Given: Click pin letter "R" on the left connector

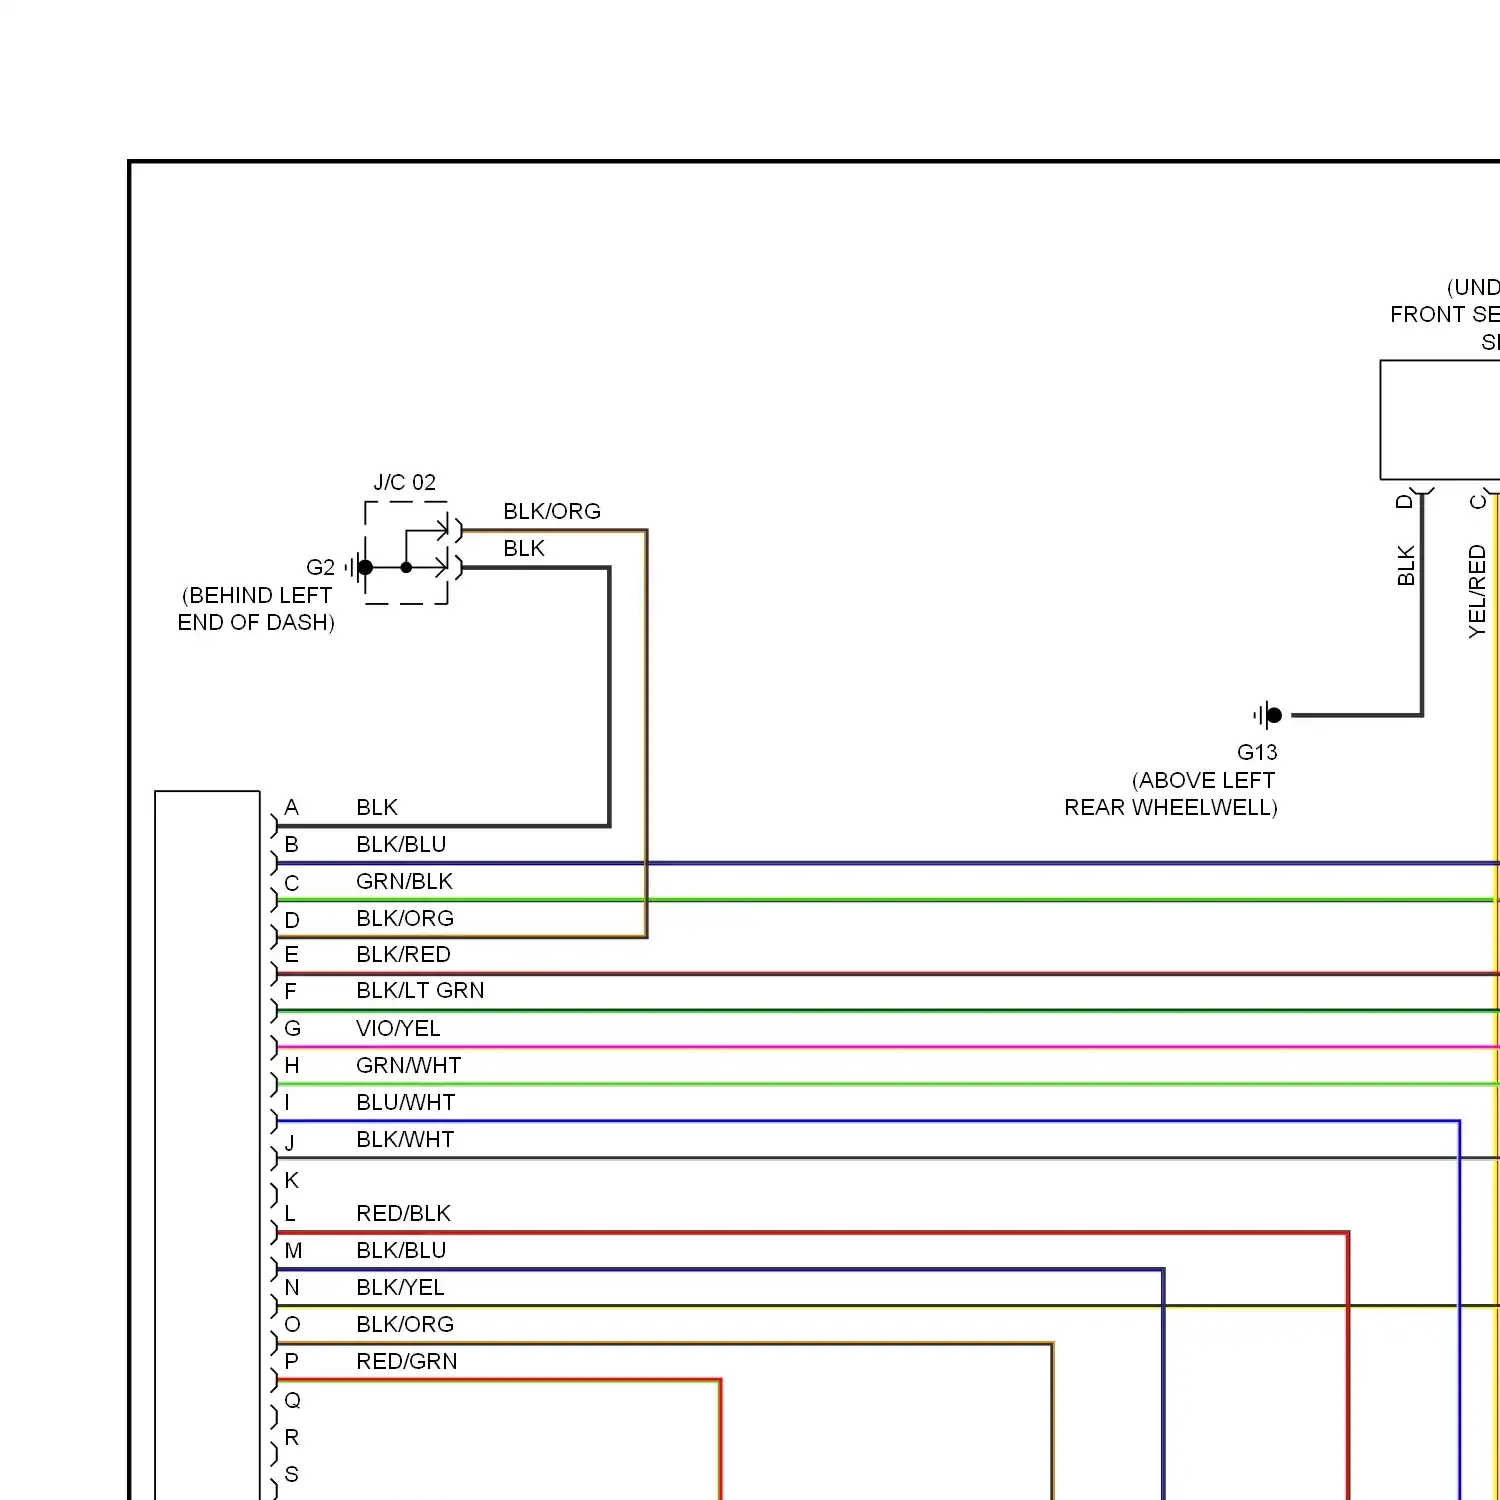Looking at the screenshot, I should [292, 1437].
